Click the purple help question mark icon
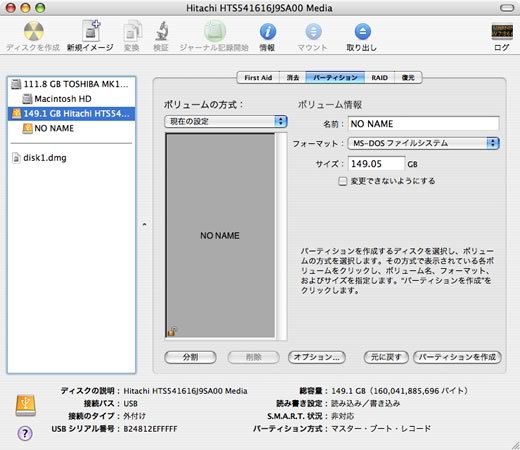The image size is (520, 450). 25,433
